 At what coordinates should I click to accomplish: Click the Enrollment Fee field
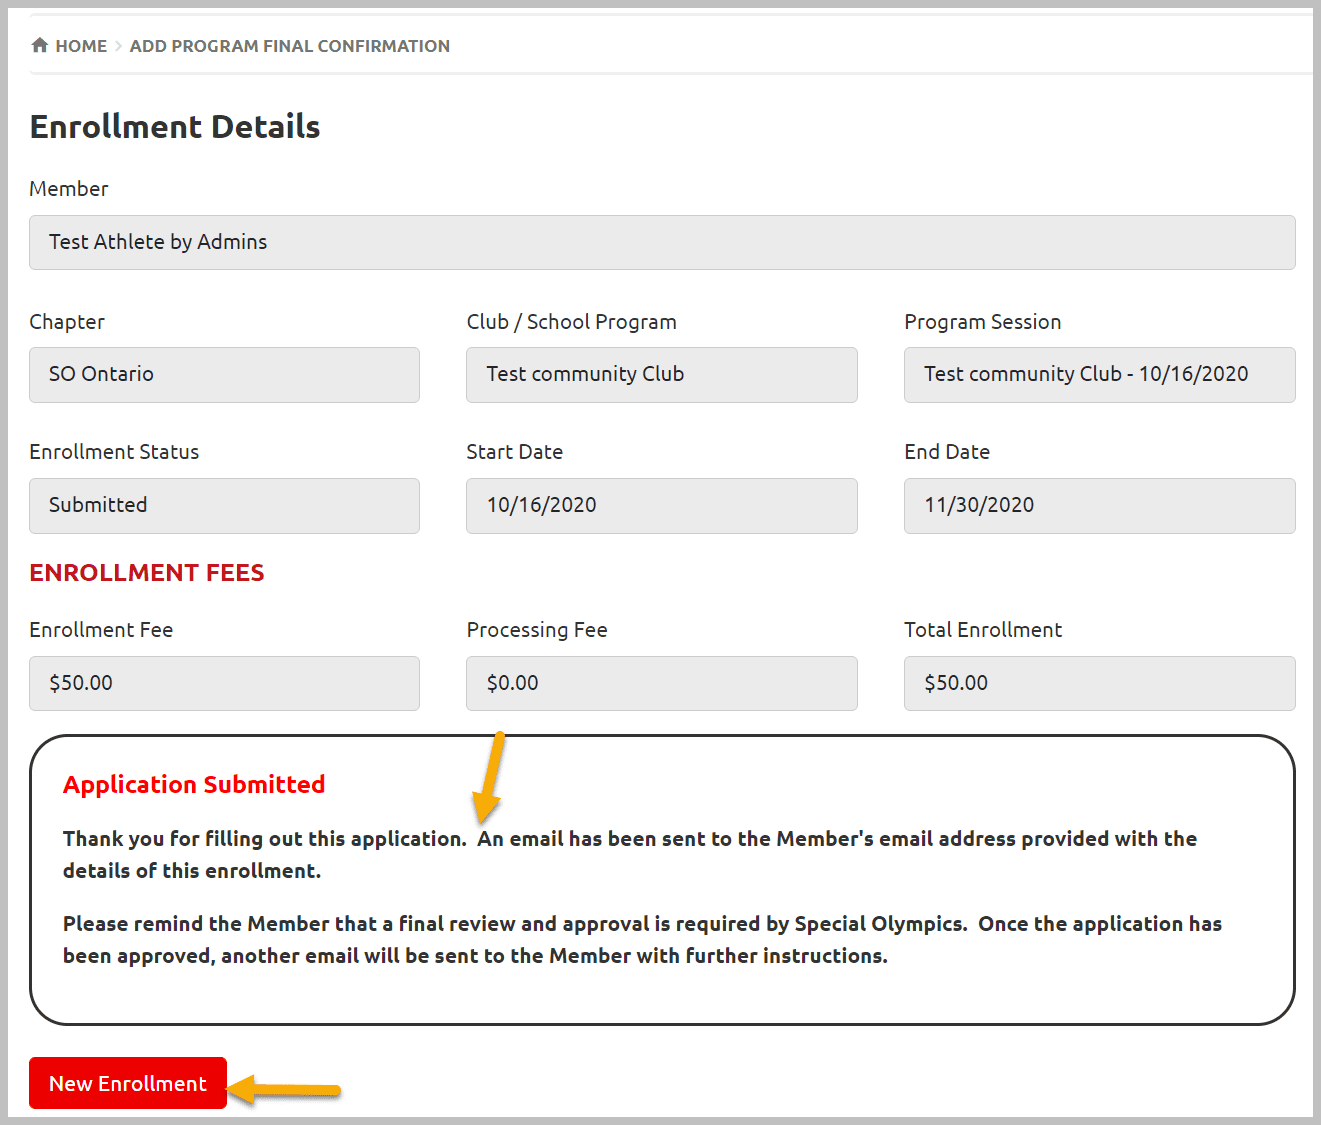[224, 683]
